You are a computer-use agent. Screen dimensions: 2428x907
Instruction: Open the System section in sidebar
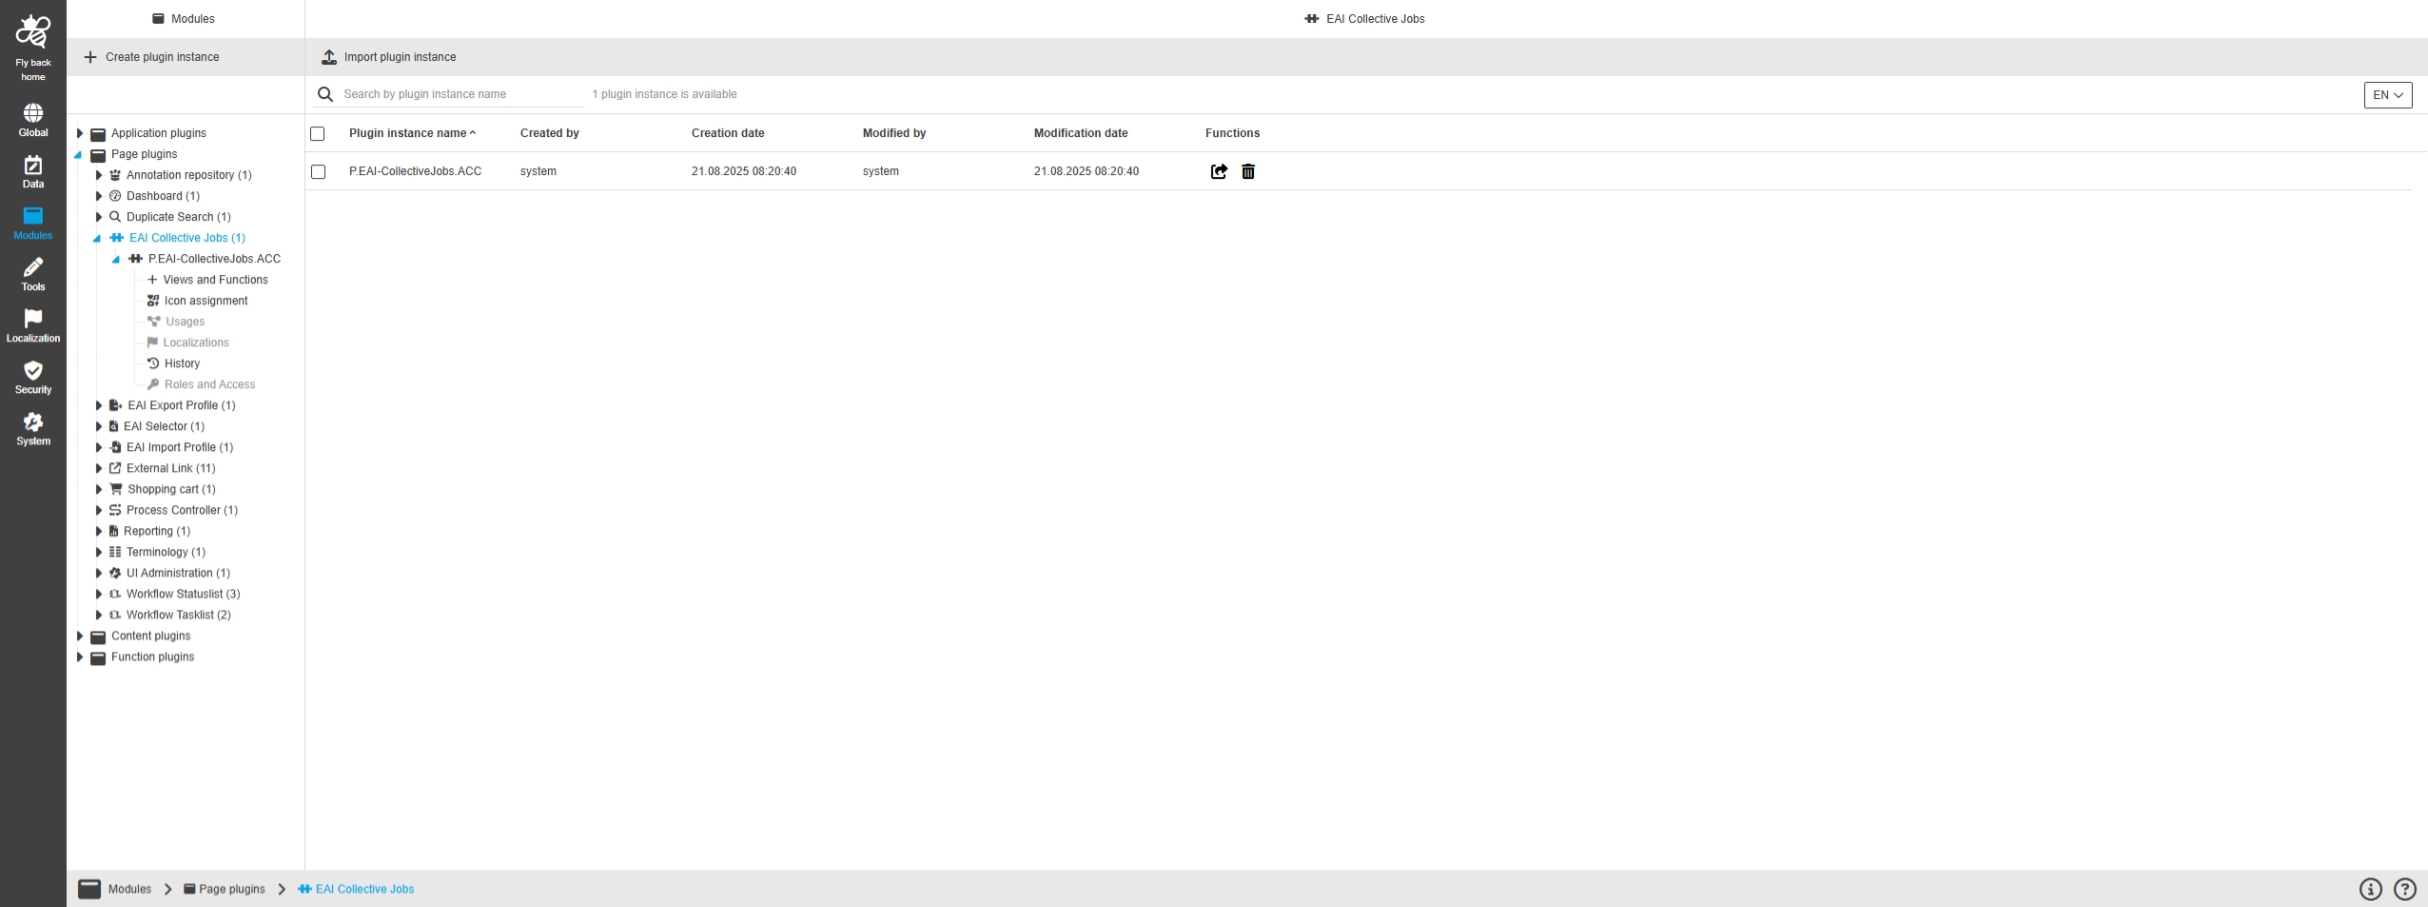[33, 429]
